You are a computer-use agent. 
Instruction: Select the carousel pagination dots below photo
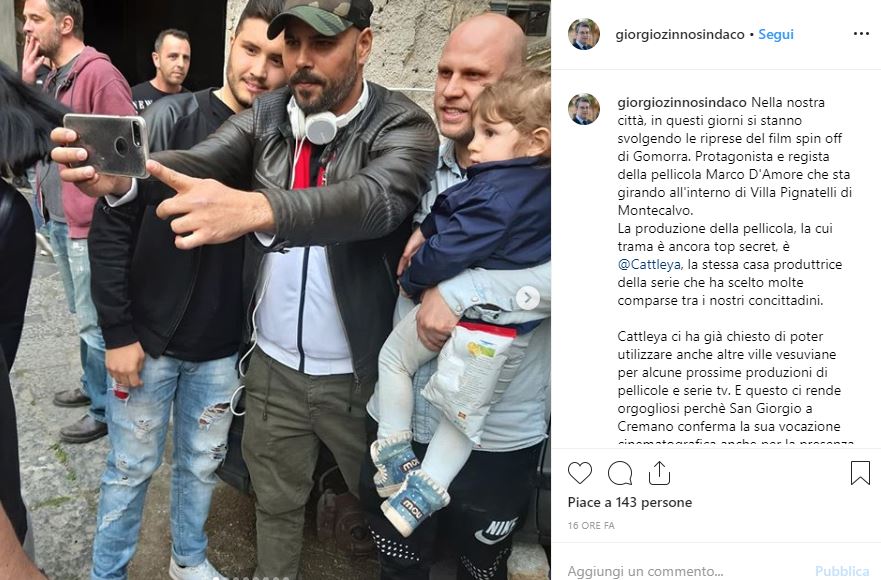point(250,578)
